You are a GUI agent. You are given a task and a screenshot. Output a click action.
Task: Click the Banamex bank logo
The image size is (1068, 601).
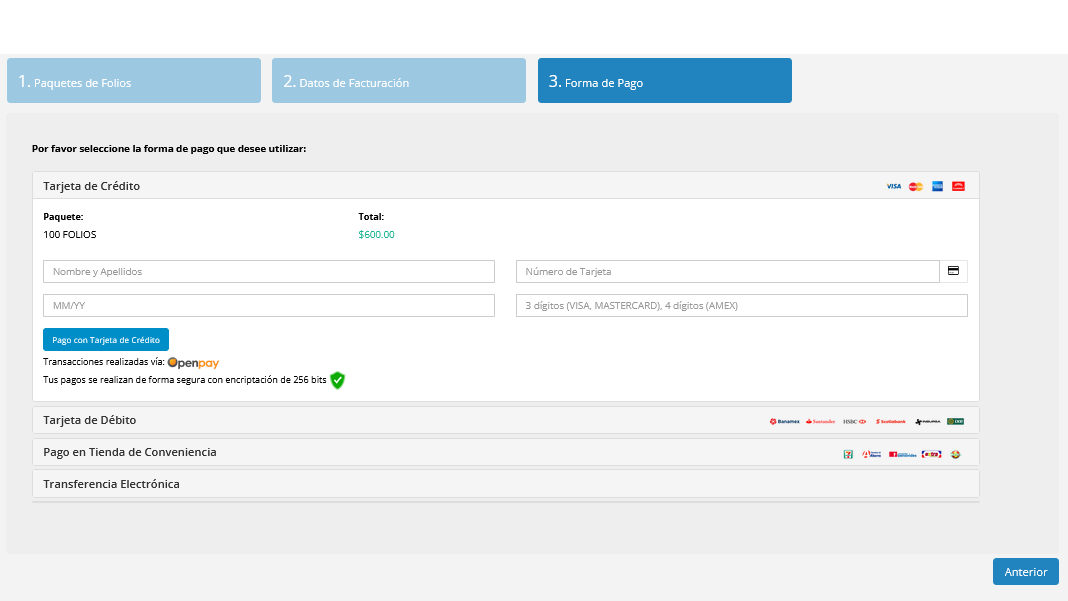click(785, 421)
